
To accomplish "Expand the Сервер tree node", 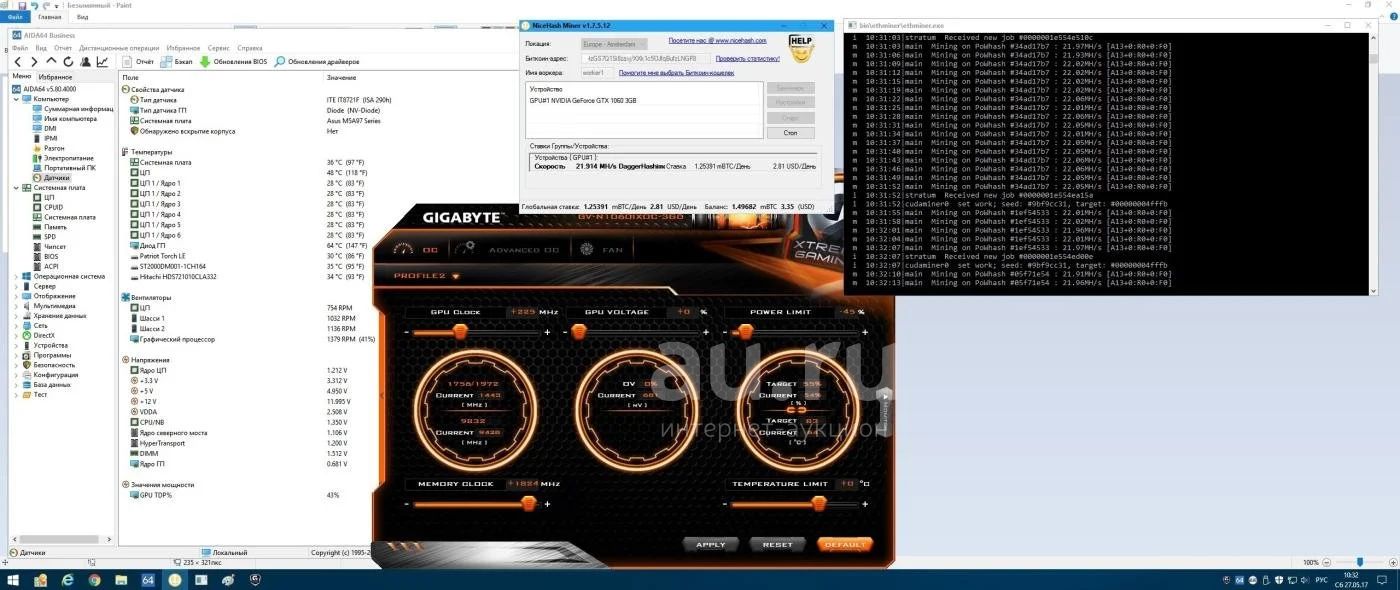I will pyautogui.click(x=15, y=286).
